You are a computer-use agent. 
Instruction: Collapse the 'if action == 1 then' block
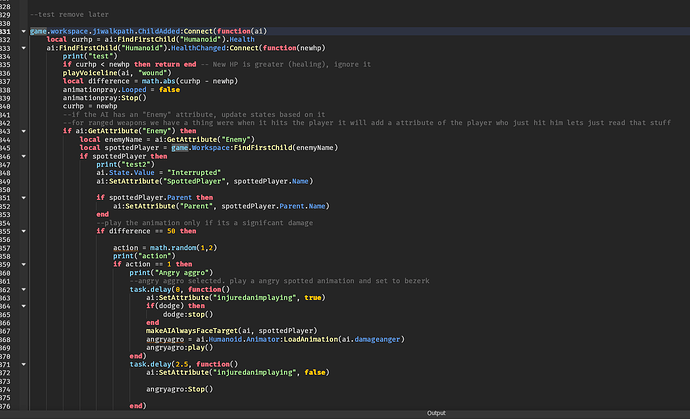point(23,265)
